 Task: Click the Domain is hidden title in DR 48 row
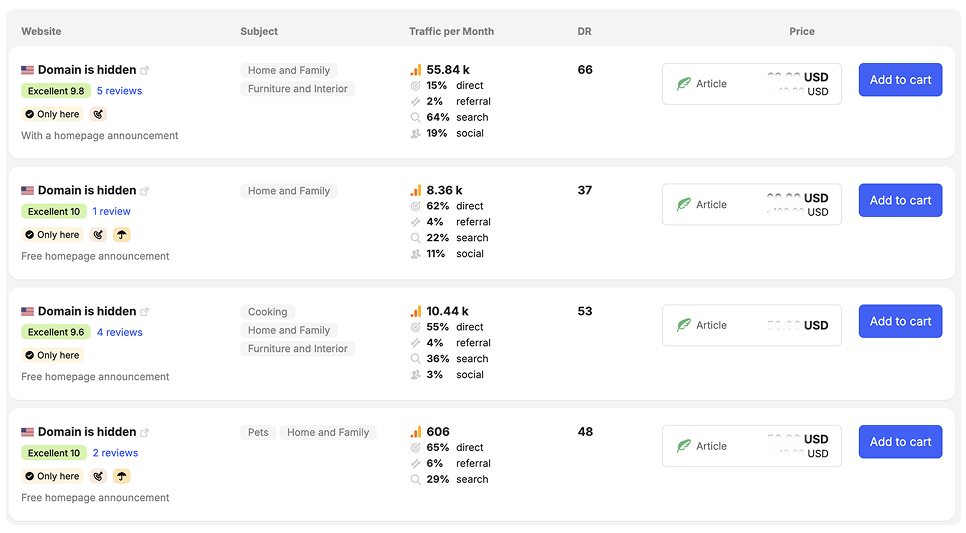87,432
